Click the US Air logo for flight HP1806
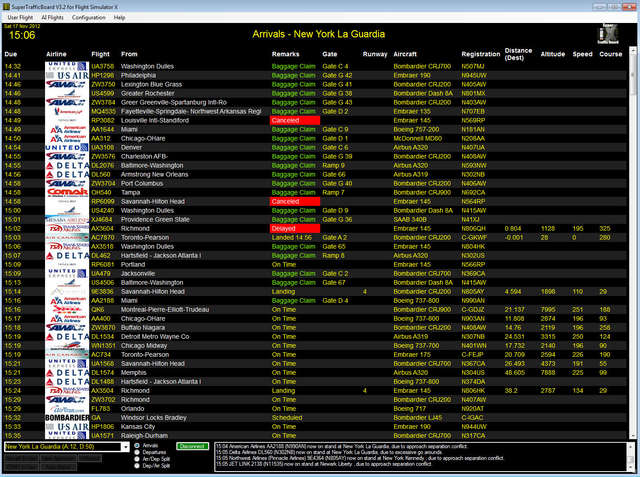 pos(67,426)
